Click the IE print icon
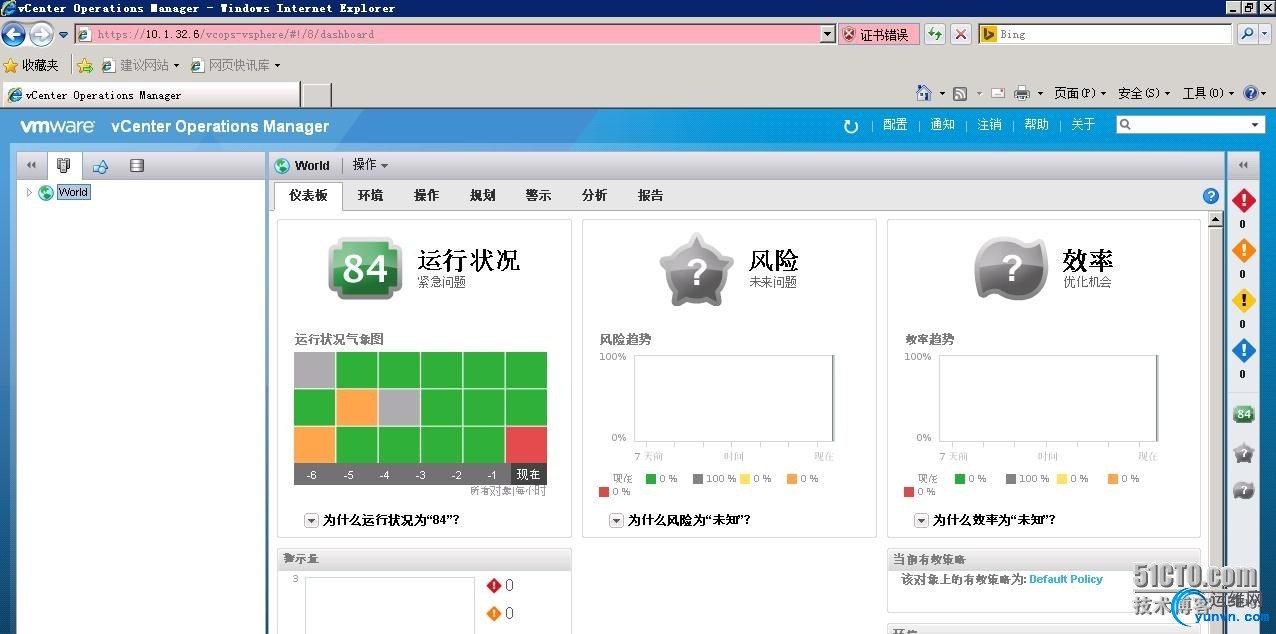Viewport: 1276px width, 634px height. [x=1022, y=93]
